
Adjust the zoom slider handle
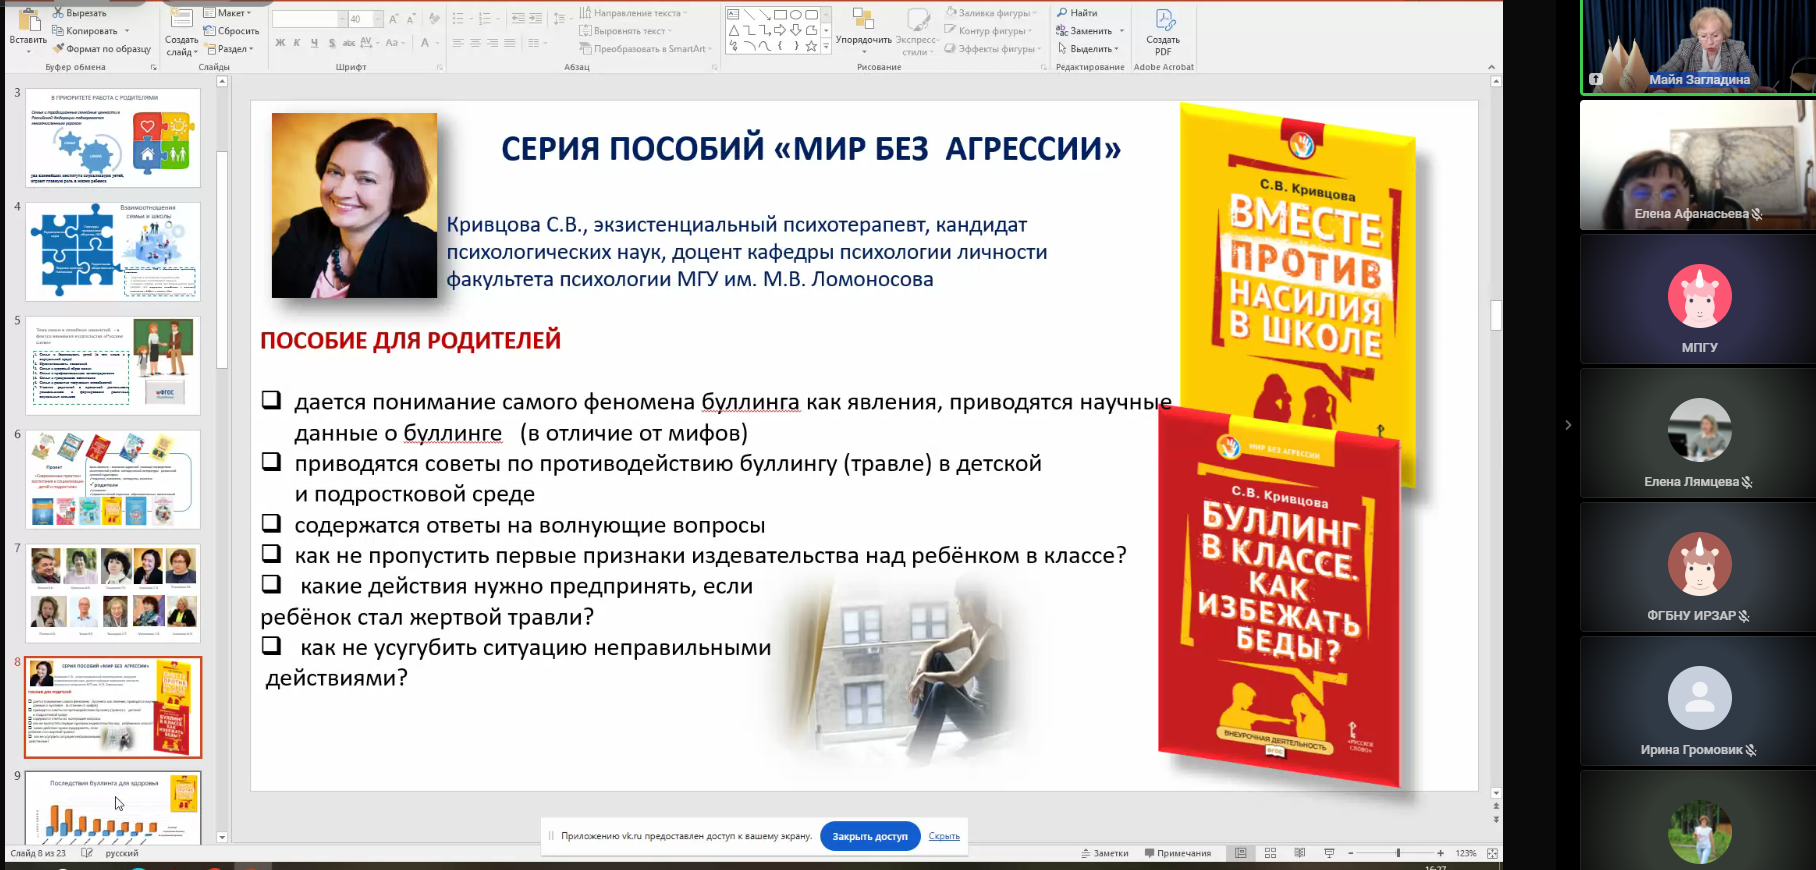pyautogui.click(x=1398, y=853)
